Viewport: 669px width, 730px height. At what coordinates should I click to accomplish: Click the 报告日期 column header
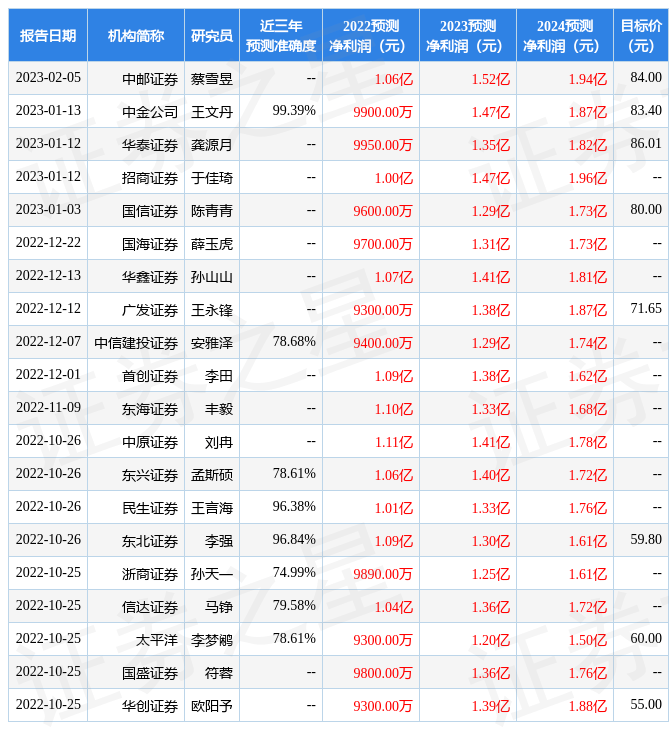[48, 36]
